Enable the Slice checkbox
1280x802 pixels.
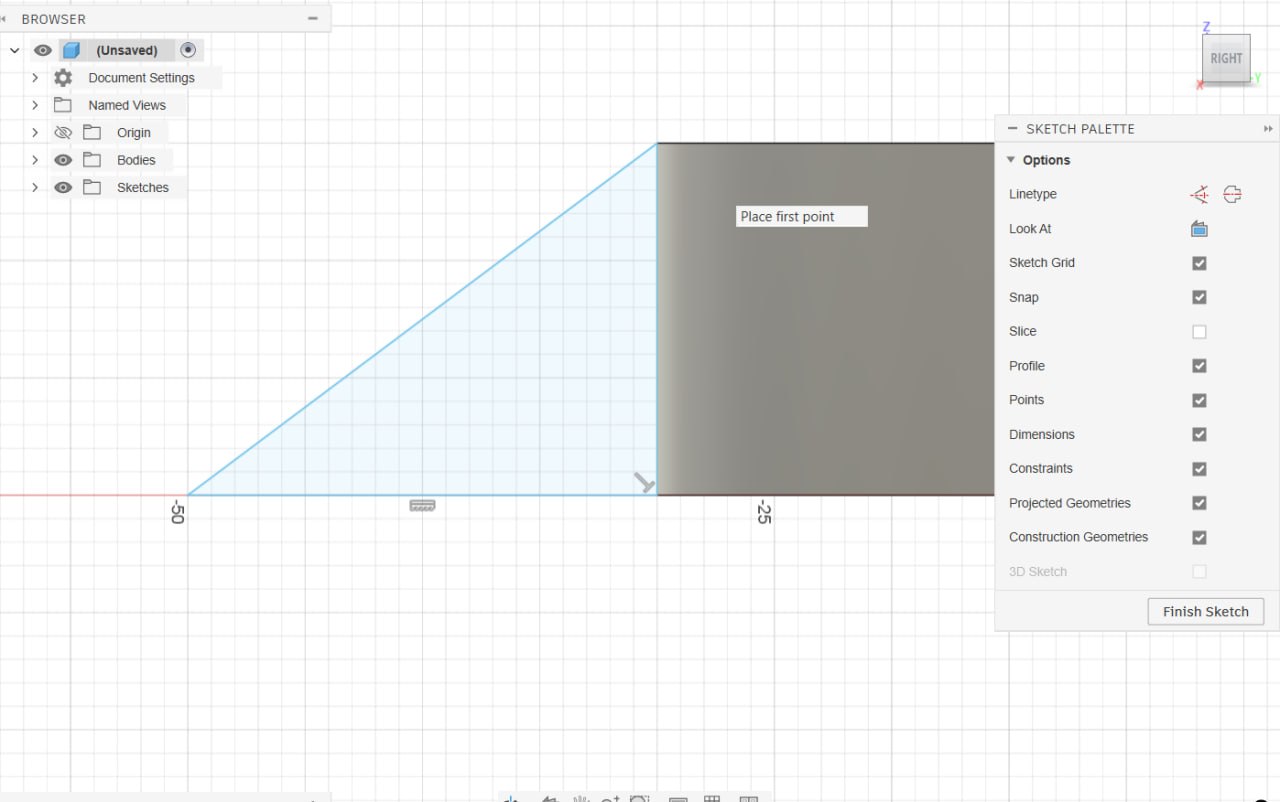pos(1199,332)
